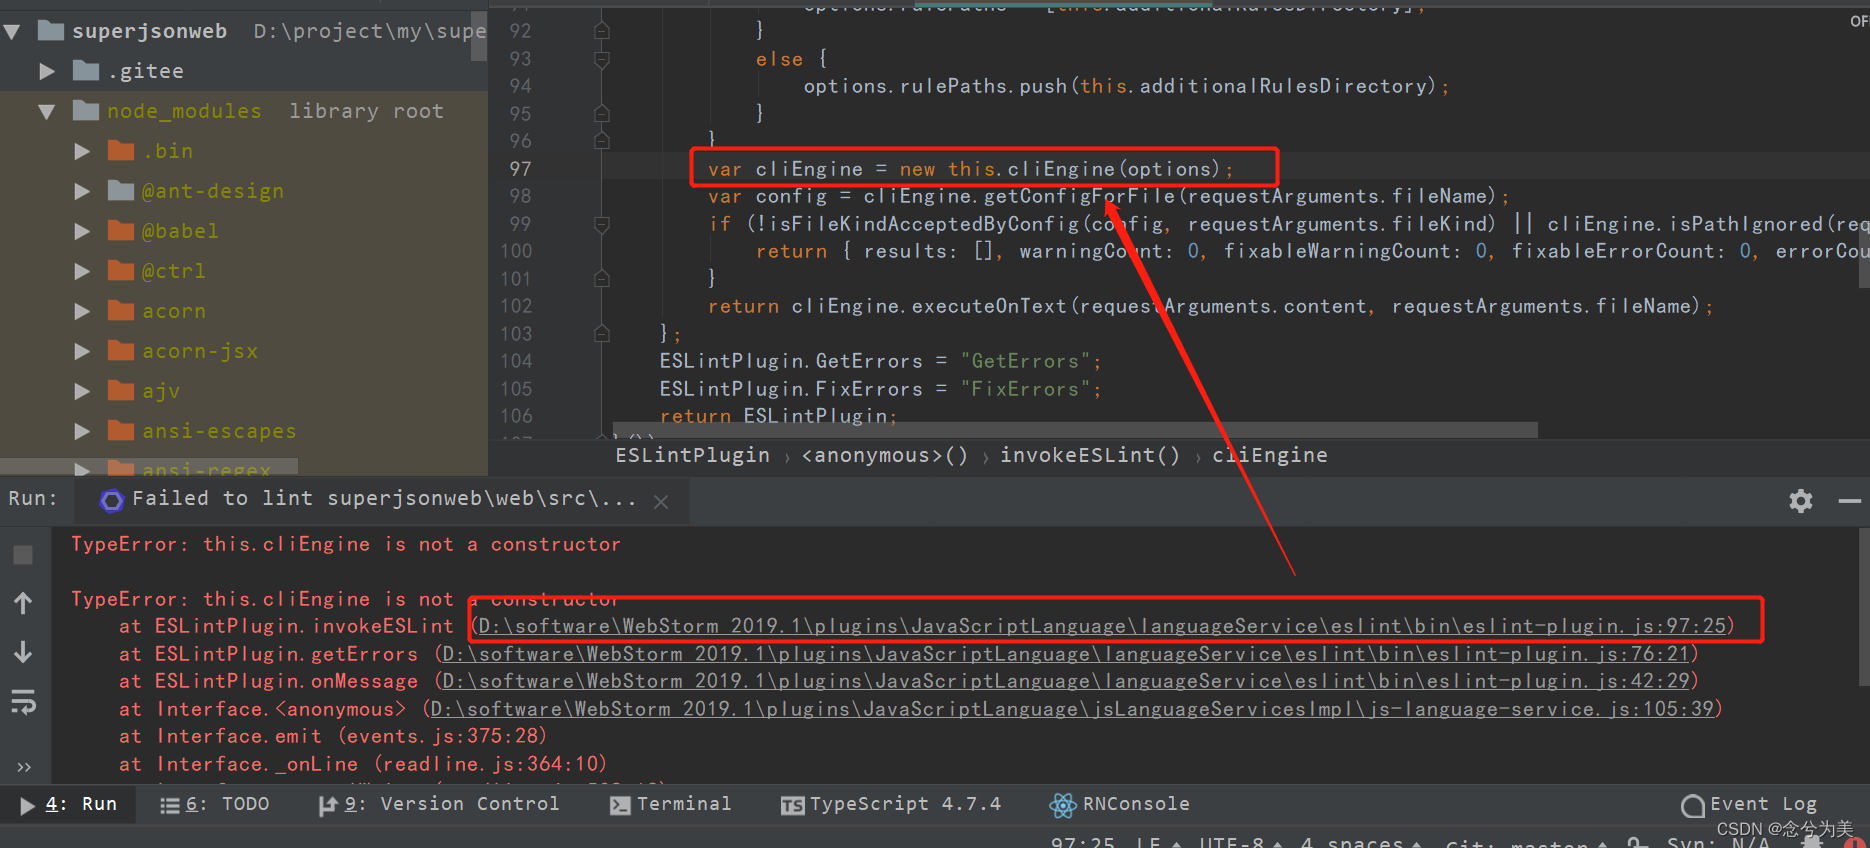Viewport: 1870px width, 848px height.
Task: Select the .gitee folder item
Action: (146, 71)
